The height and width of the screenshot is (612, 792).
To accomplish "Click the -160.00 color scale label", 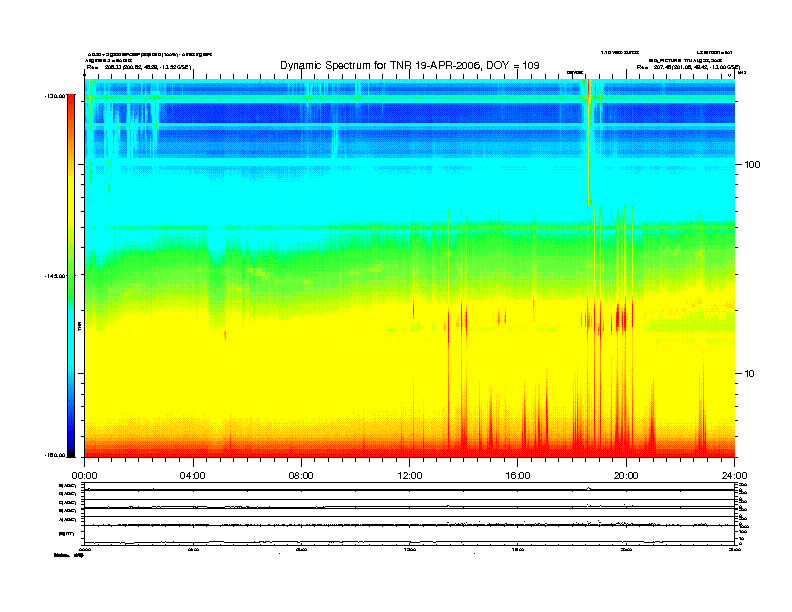I will (x=56, y=455).
